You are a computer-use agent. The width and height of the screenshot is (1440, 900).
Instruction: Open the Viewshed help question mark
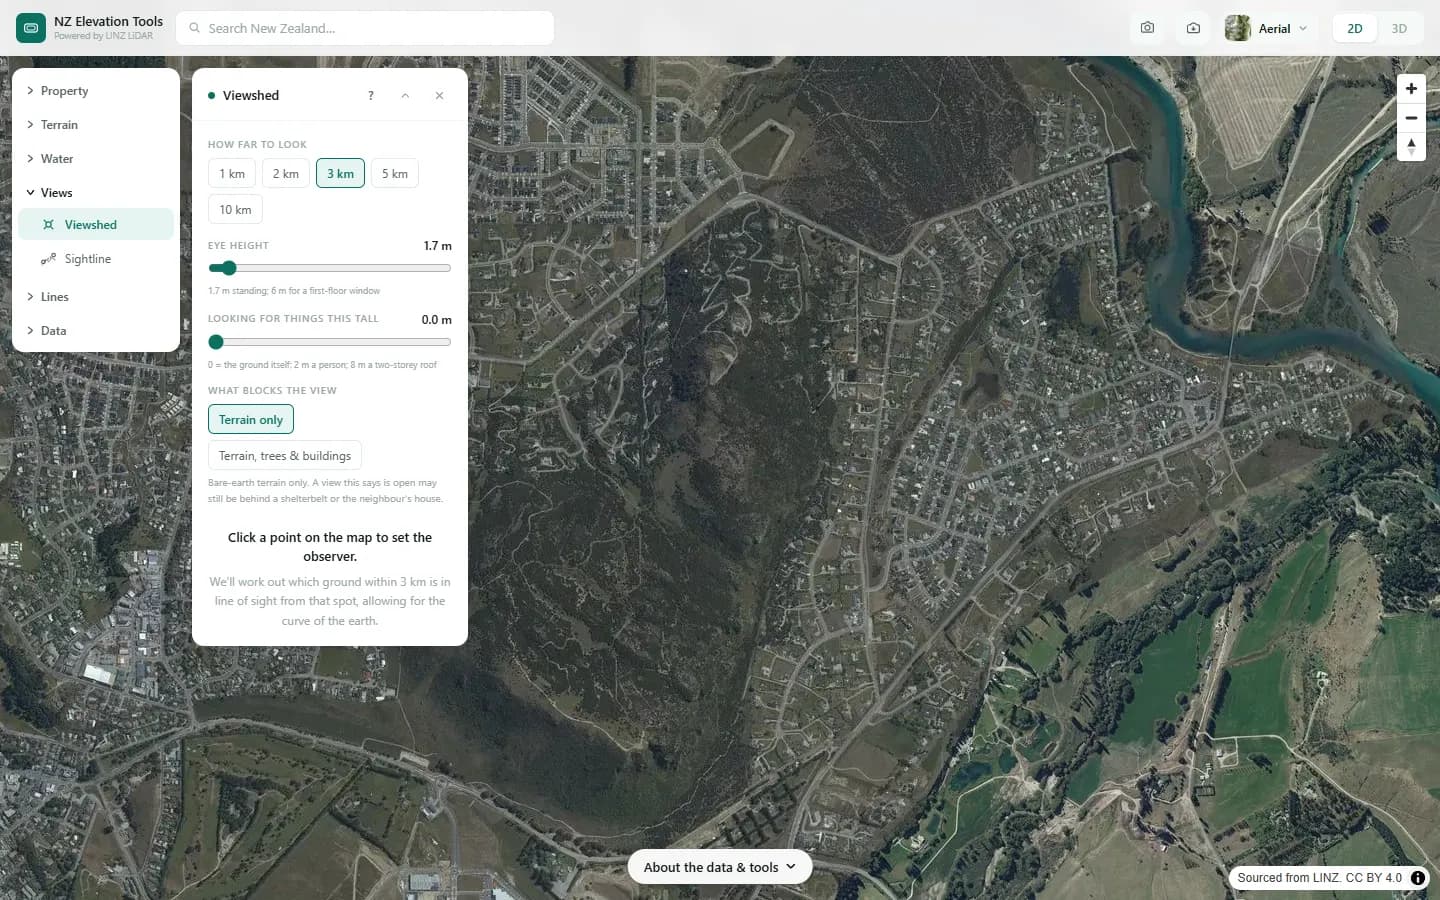click(371, 96)
